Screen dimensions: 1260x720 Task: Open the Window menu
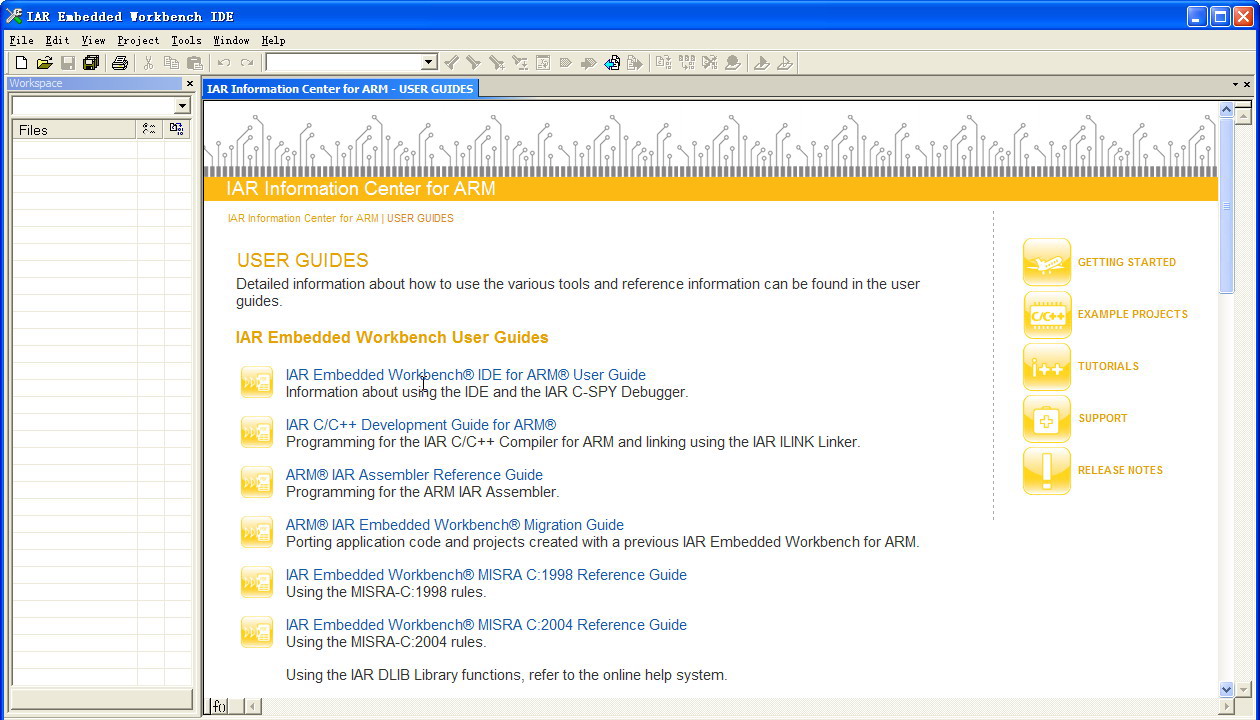pos(231,40)
